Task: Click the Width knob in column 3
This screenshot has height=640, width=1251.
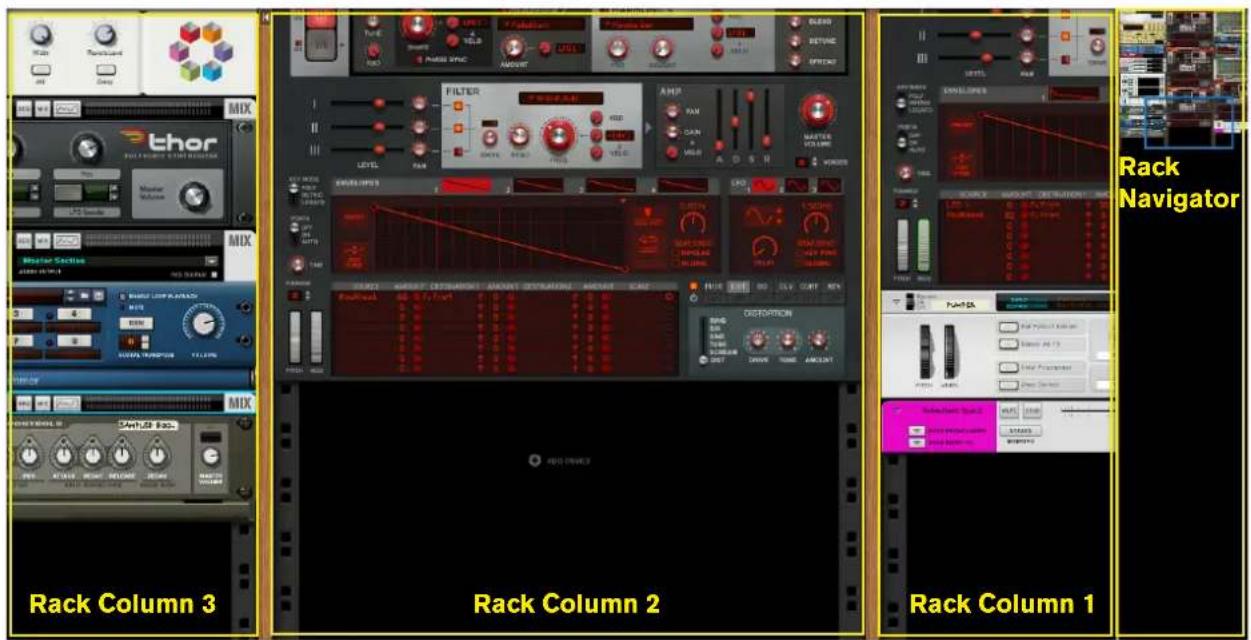Action: (43, 37)
